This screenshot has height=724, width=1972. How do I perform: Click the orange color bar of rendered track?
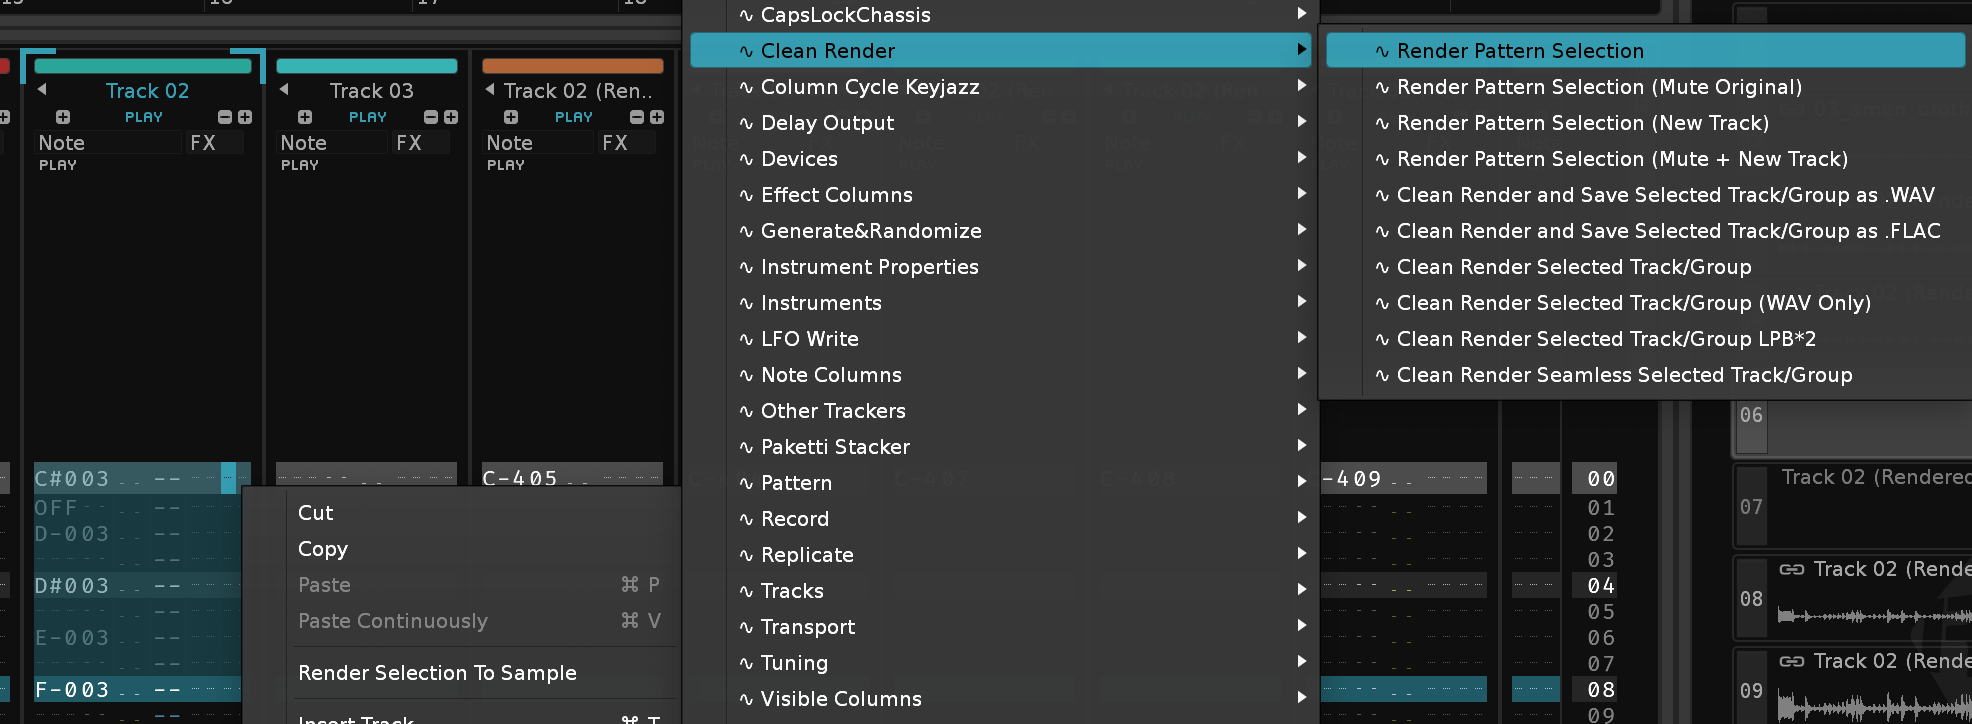click(573, 66)
